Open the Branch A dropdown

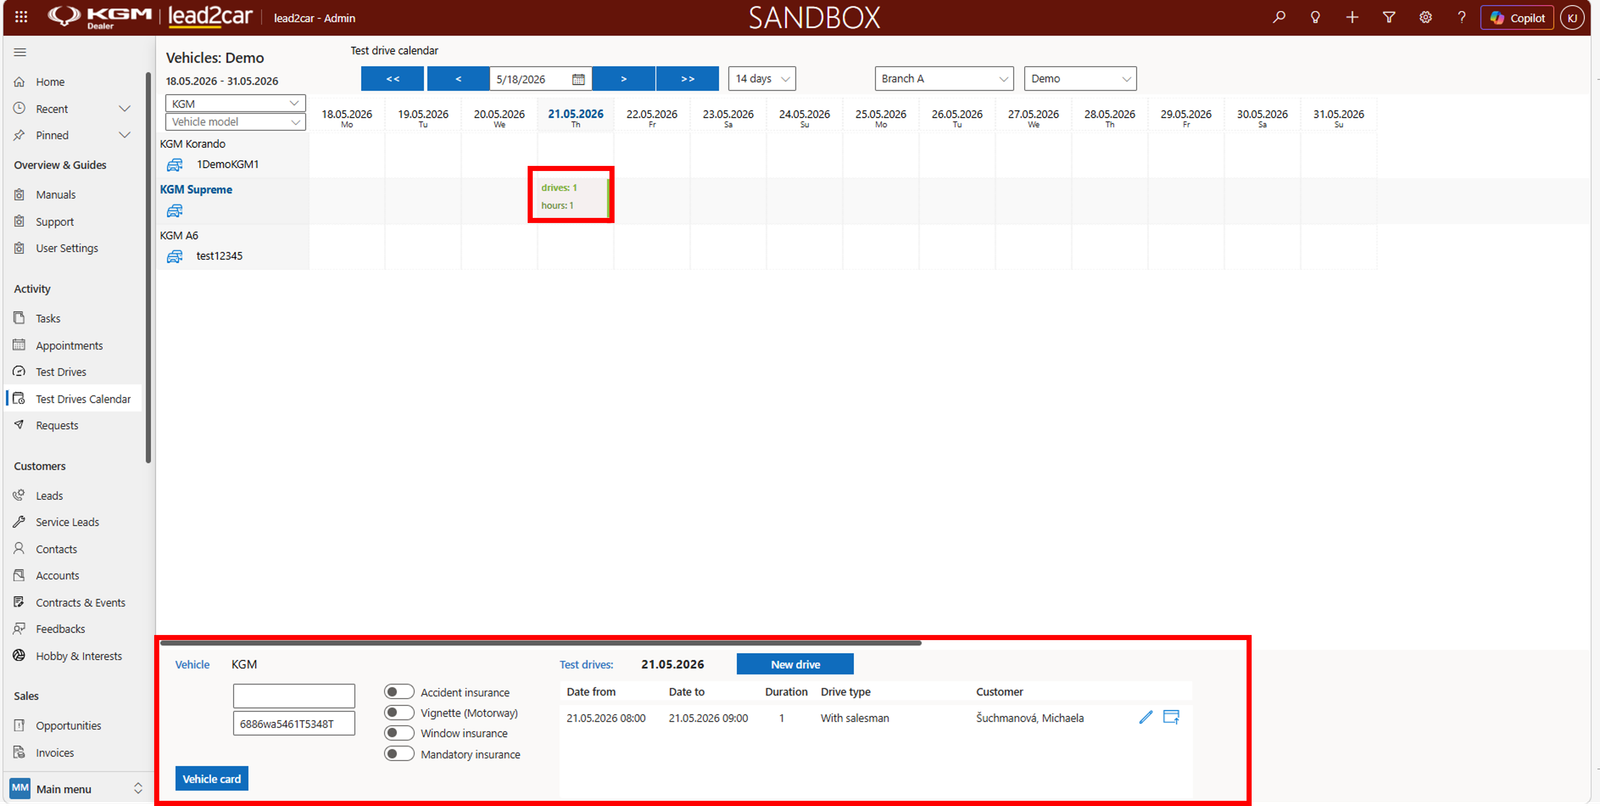(x=944, y=79)
